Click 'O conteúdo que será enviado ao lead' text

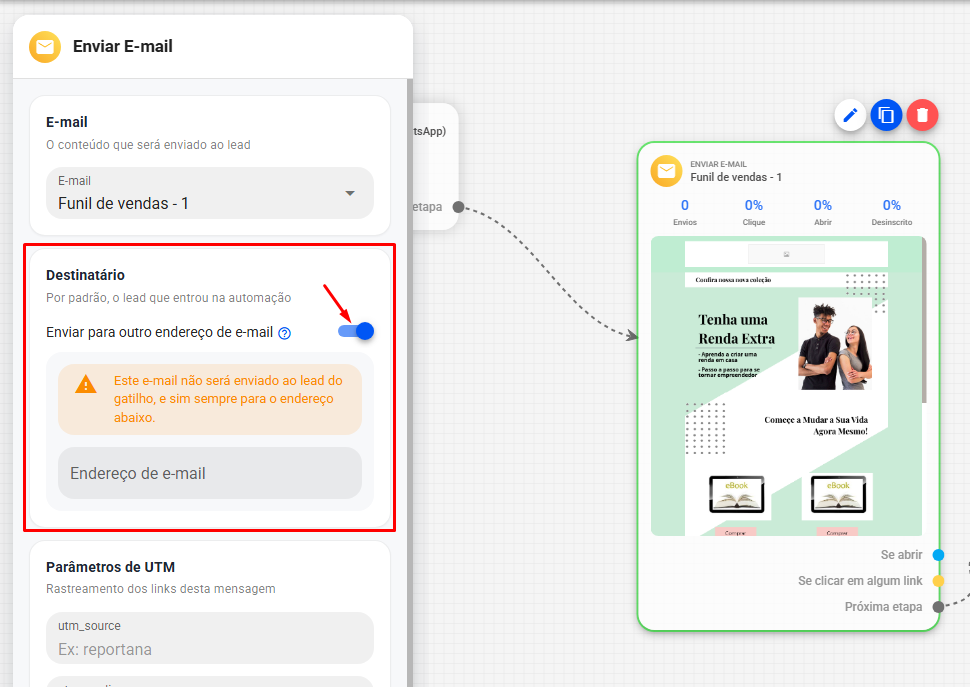[x=148, y=145]
